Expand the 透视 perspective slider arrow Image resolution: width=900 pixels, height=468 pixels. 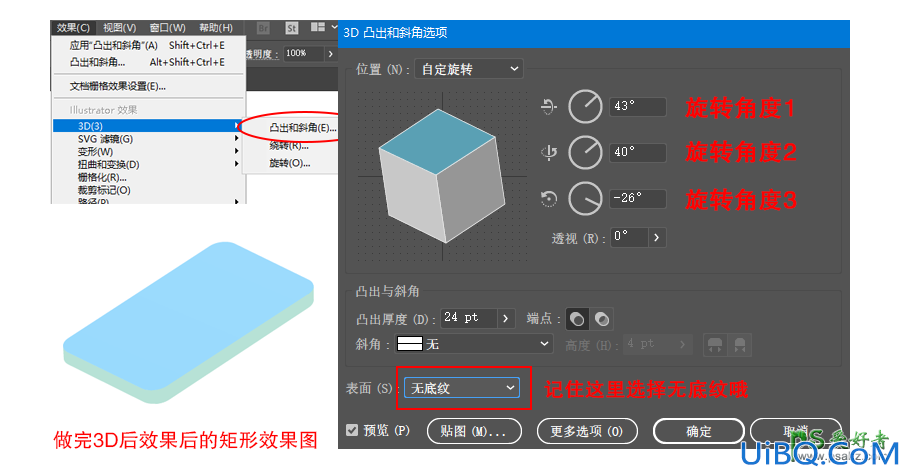(x=657, y=237)
